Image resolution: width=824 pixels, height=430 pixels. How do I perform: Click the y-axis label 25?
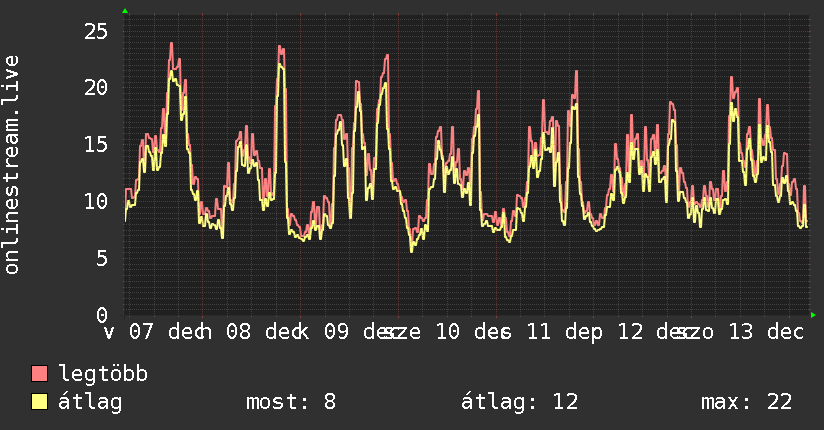click(x=96, y=32)
